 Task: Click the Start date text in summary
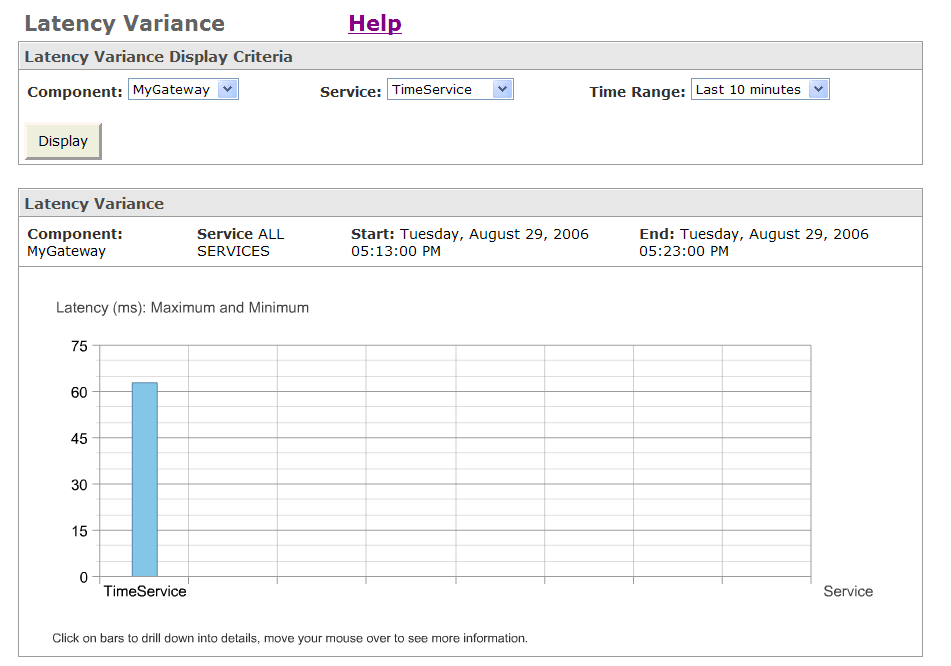click(469, 243)
